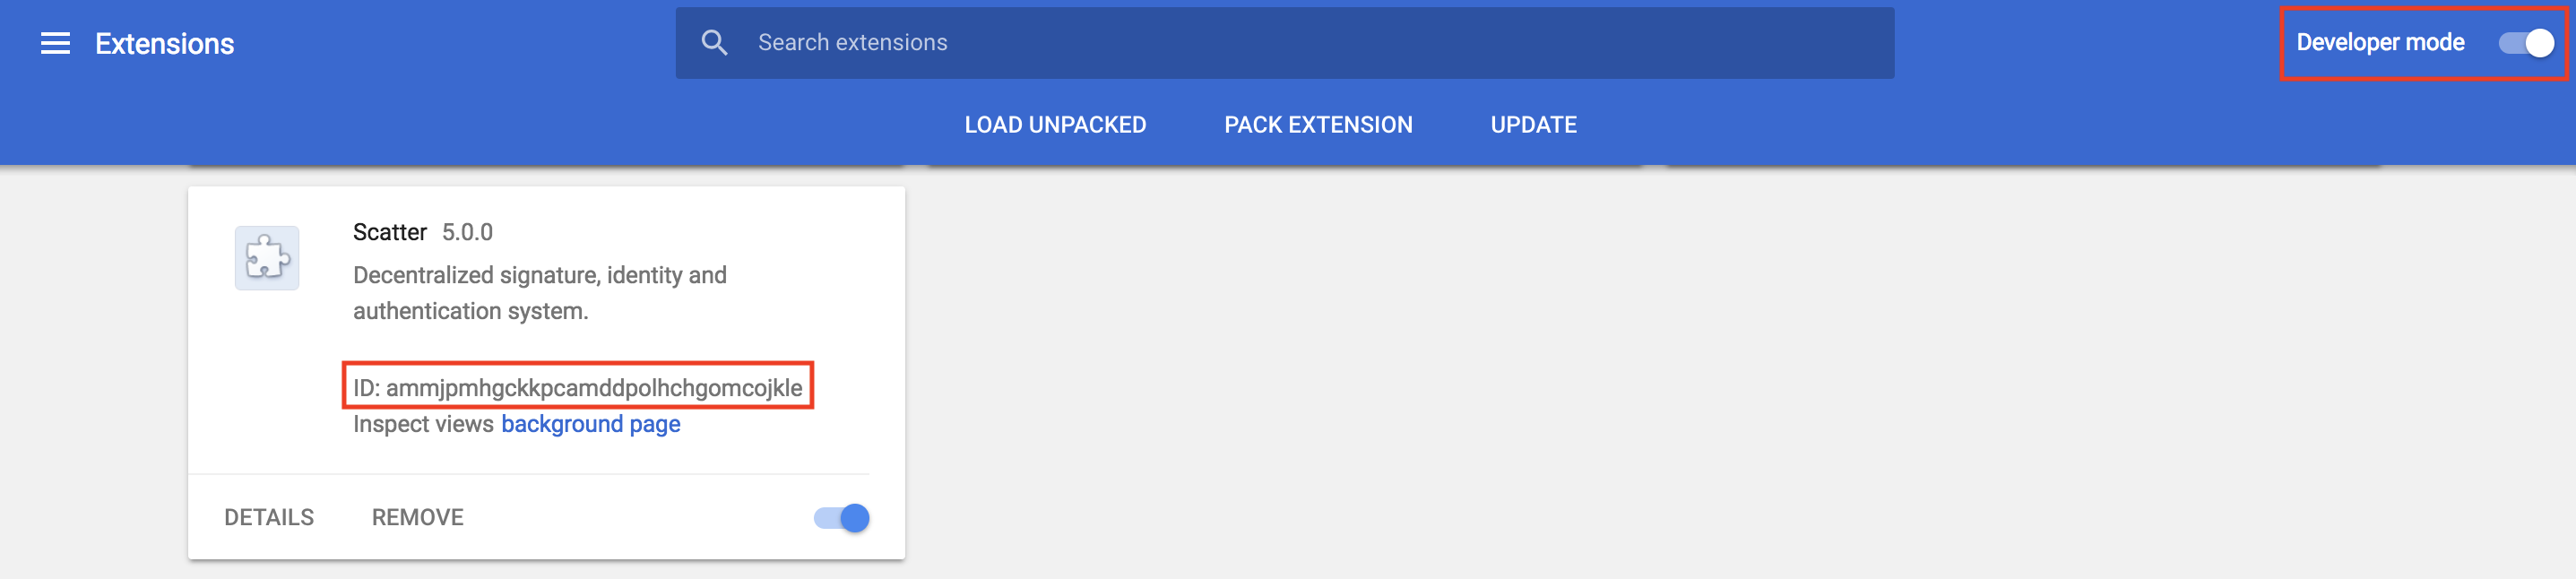Disable the Scatter extension toggle

(x=842, y=518)
